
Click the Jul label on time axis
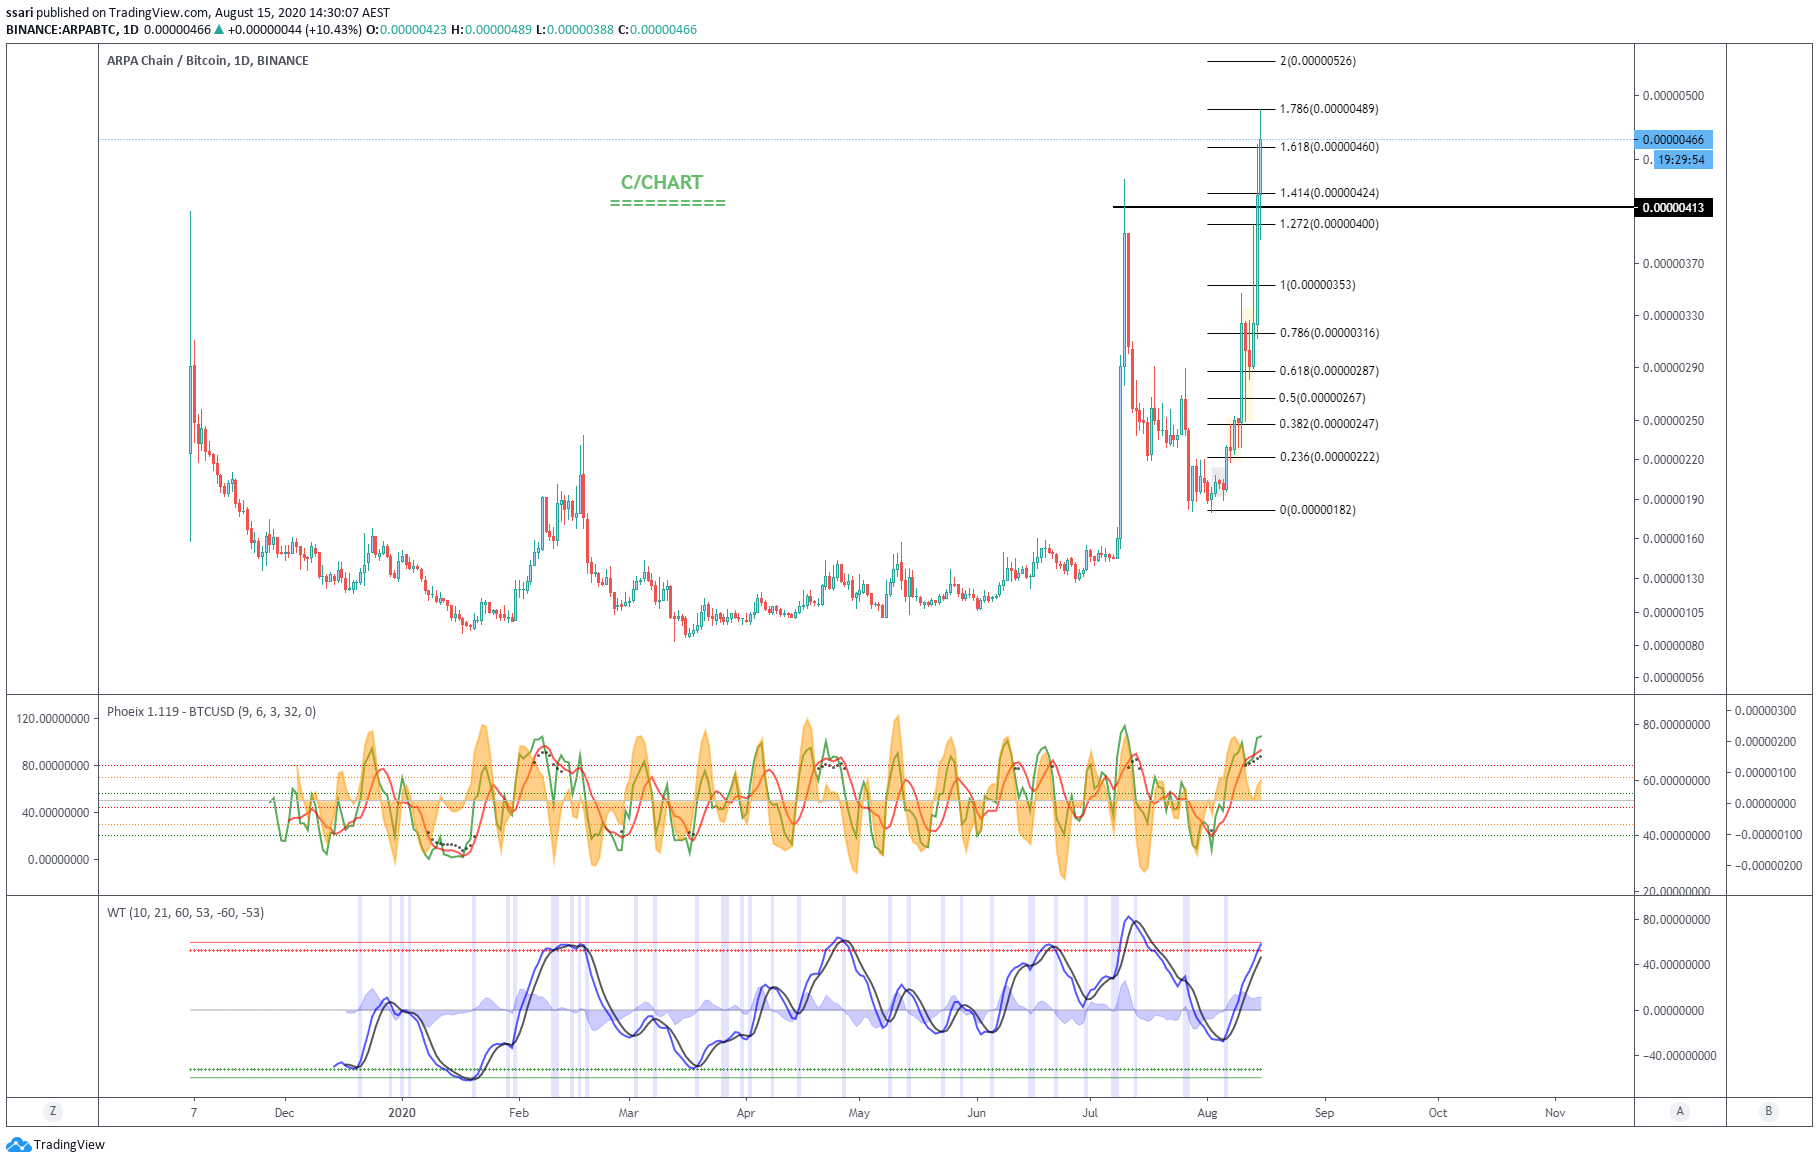click(x=1090, y=1112)
